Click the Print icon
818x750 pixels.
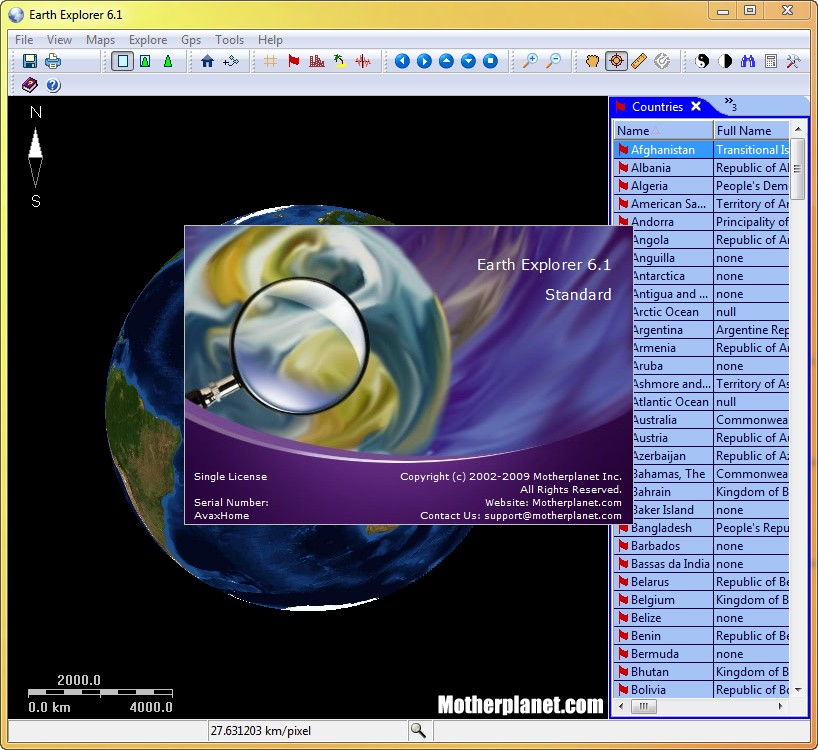[53, 61]
